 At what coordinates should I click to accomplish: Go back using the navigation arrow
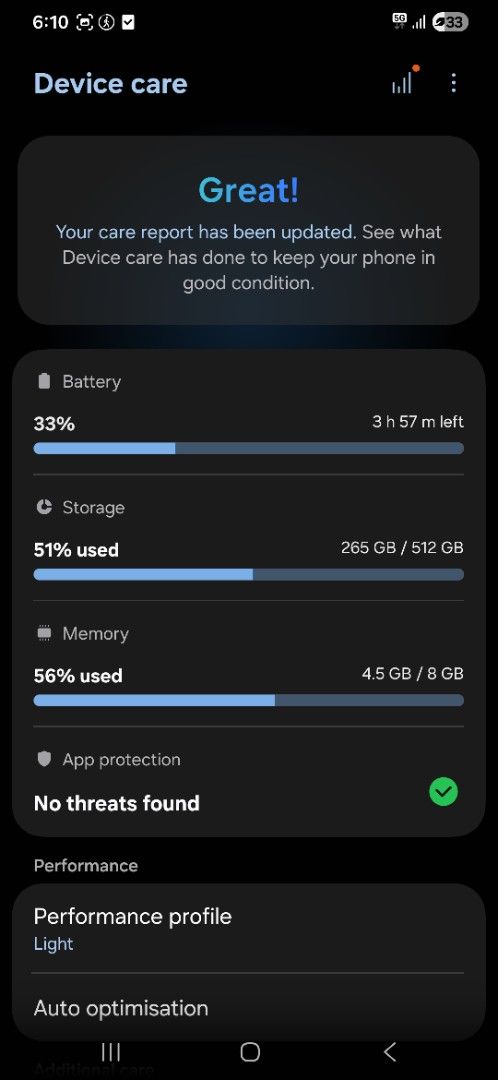tap(389, 1052)
